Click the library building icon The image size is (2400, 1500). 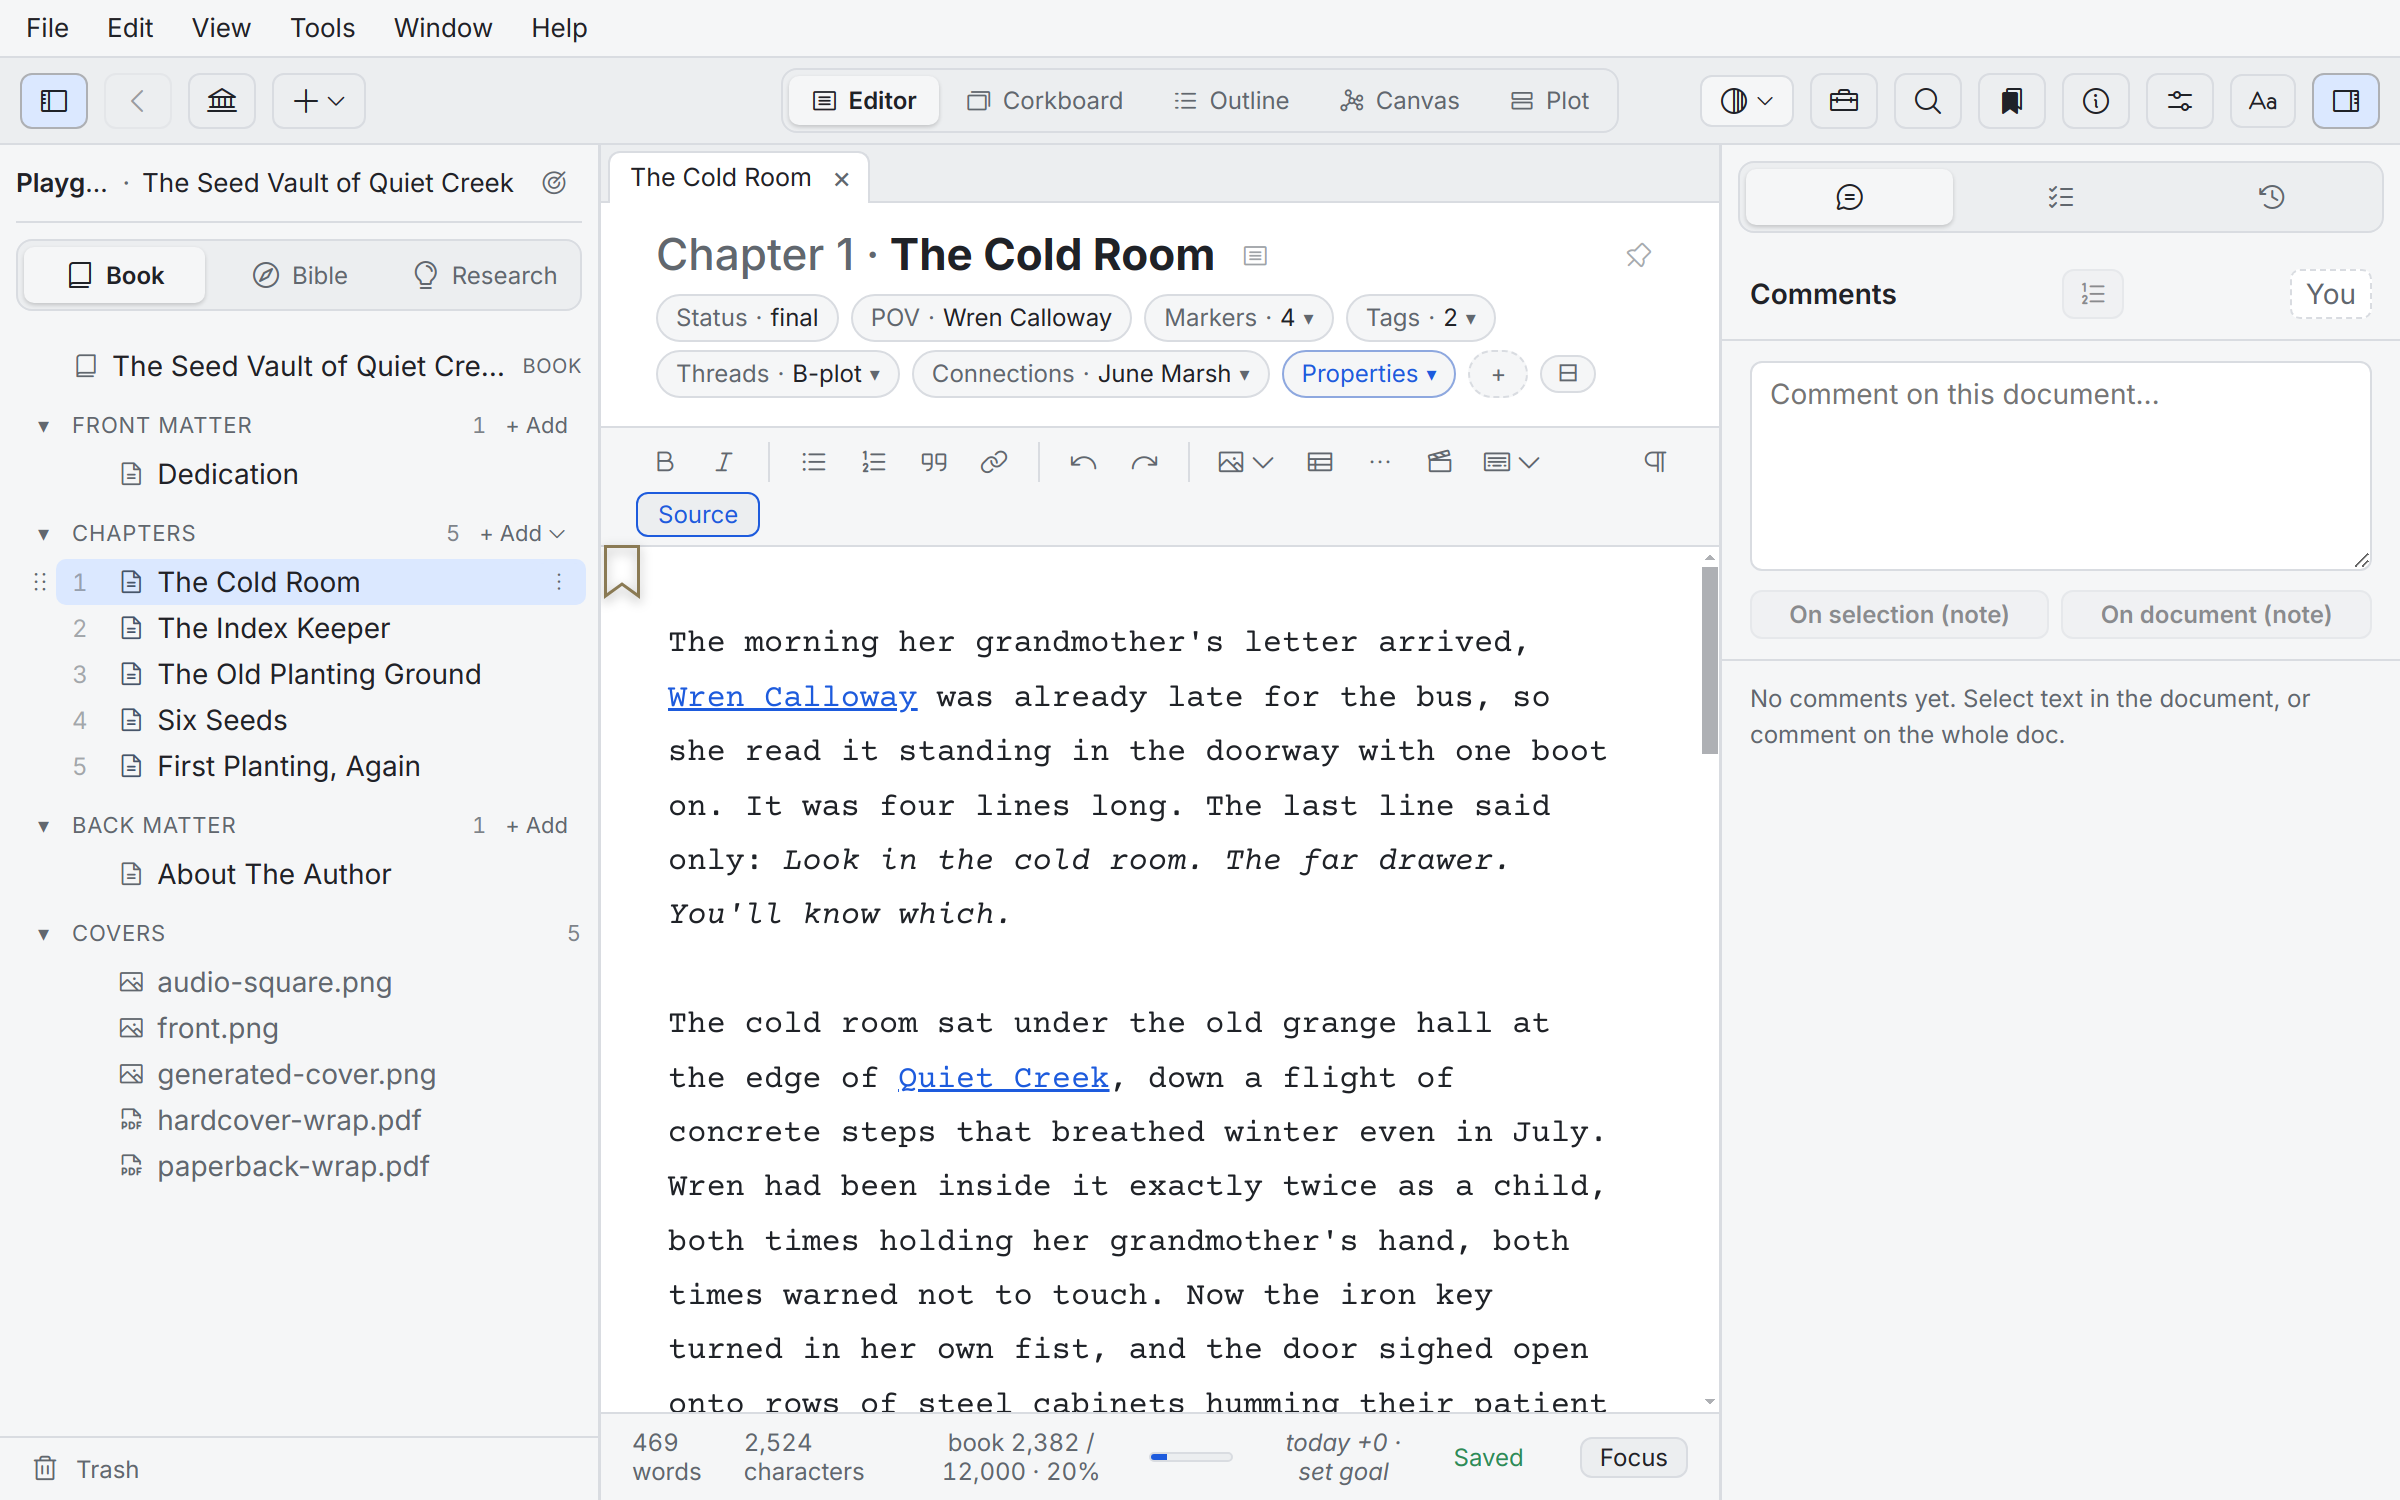222,101
